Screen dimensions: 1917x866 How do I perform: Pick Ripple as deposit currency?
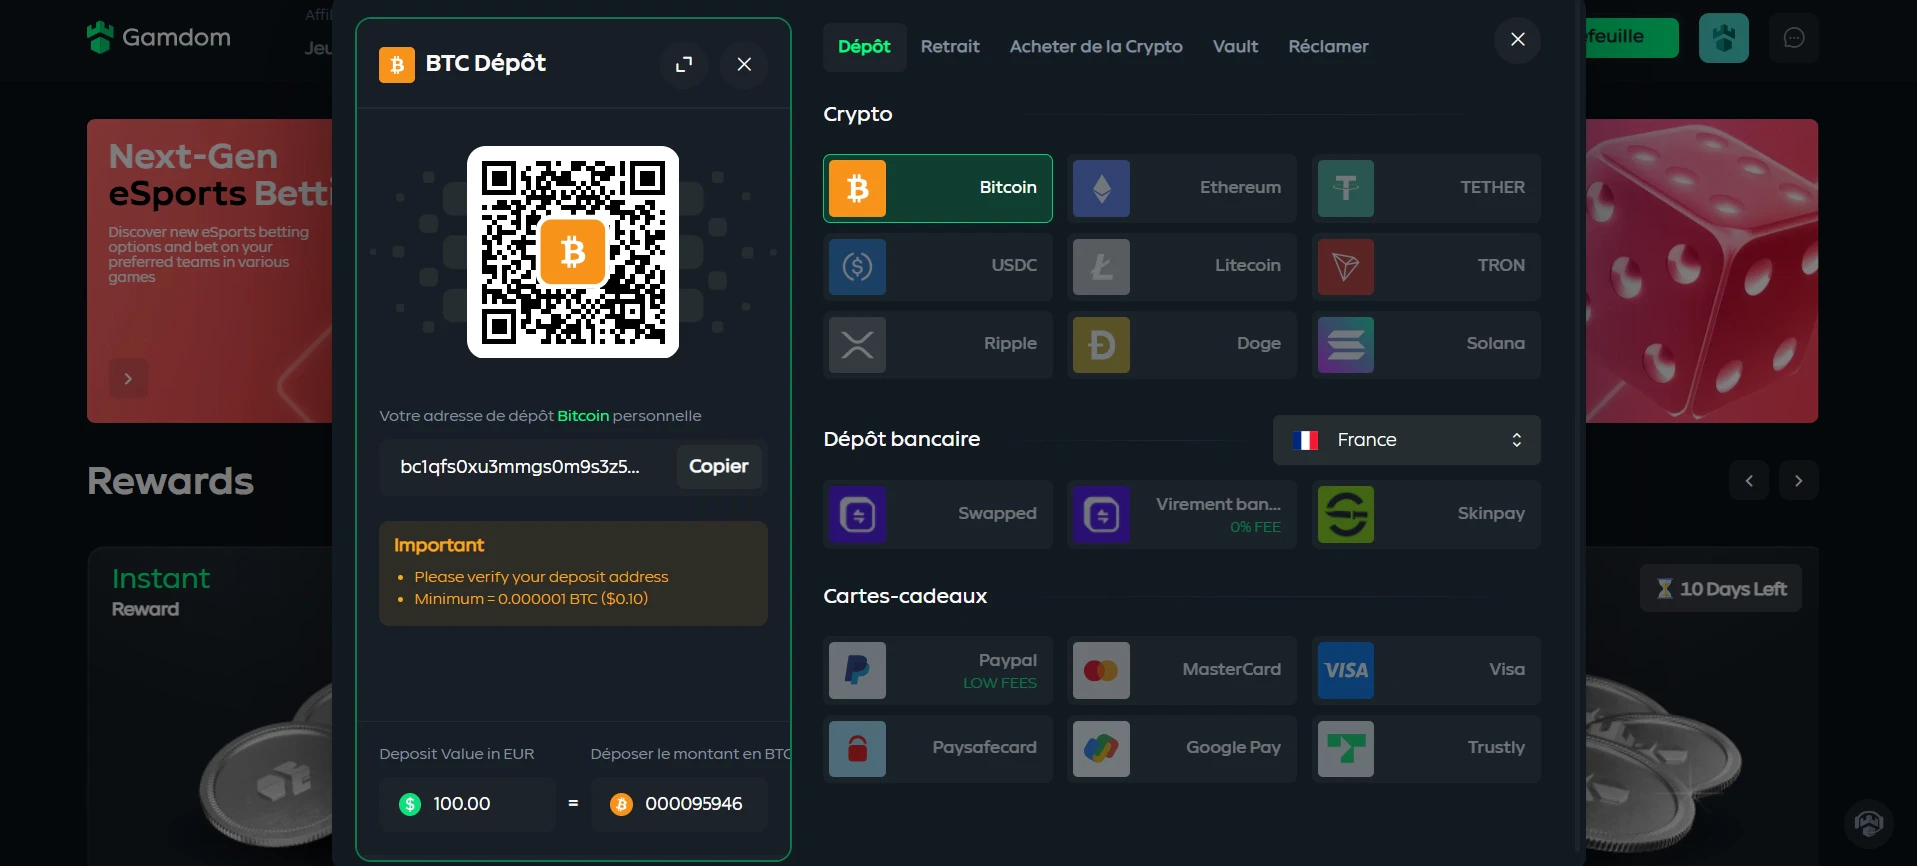tap(937, 344)
